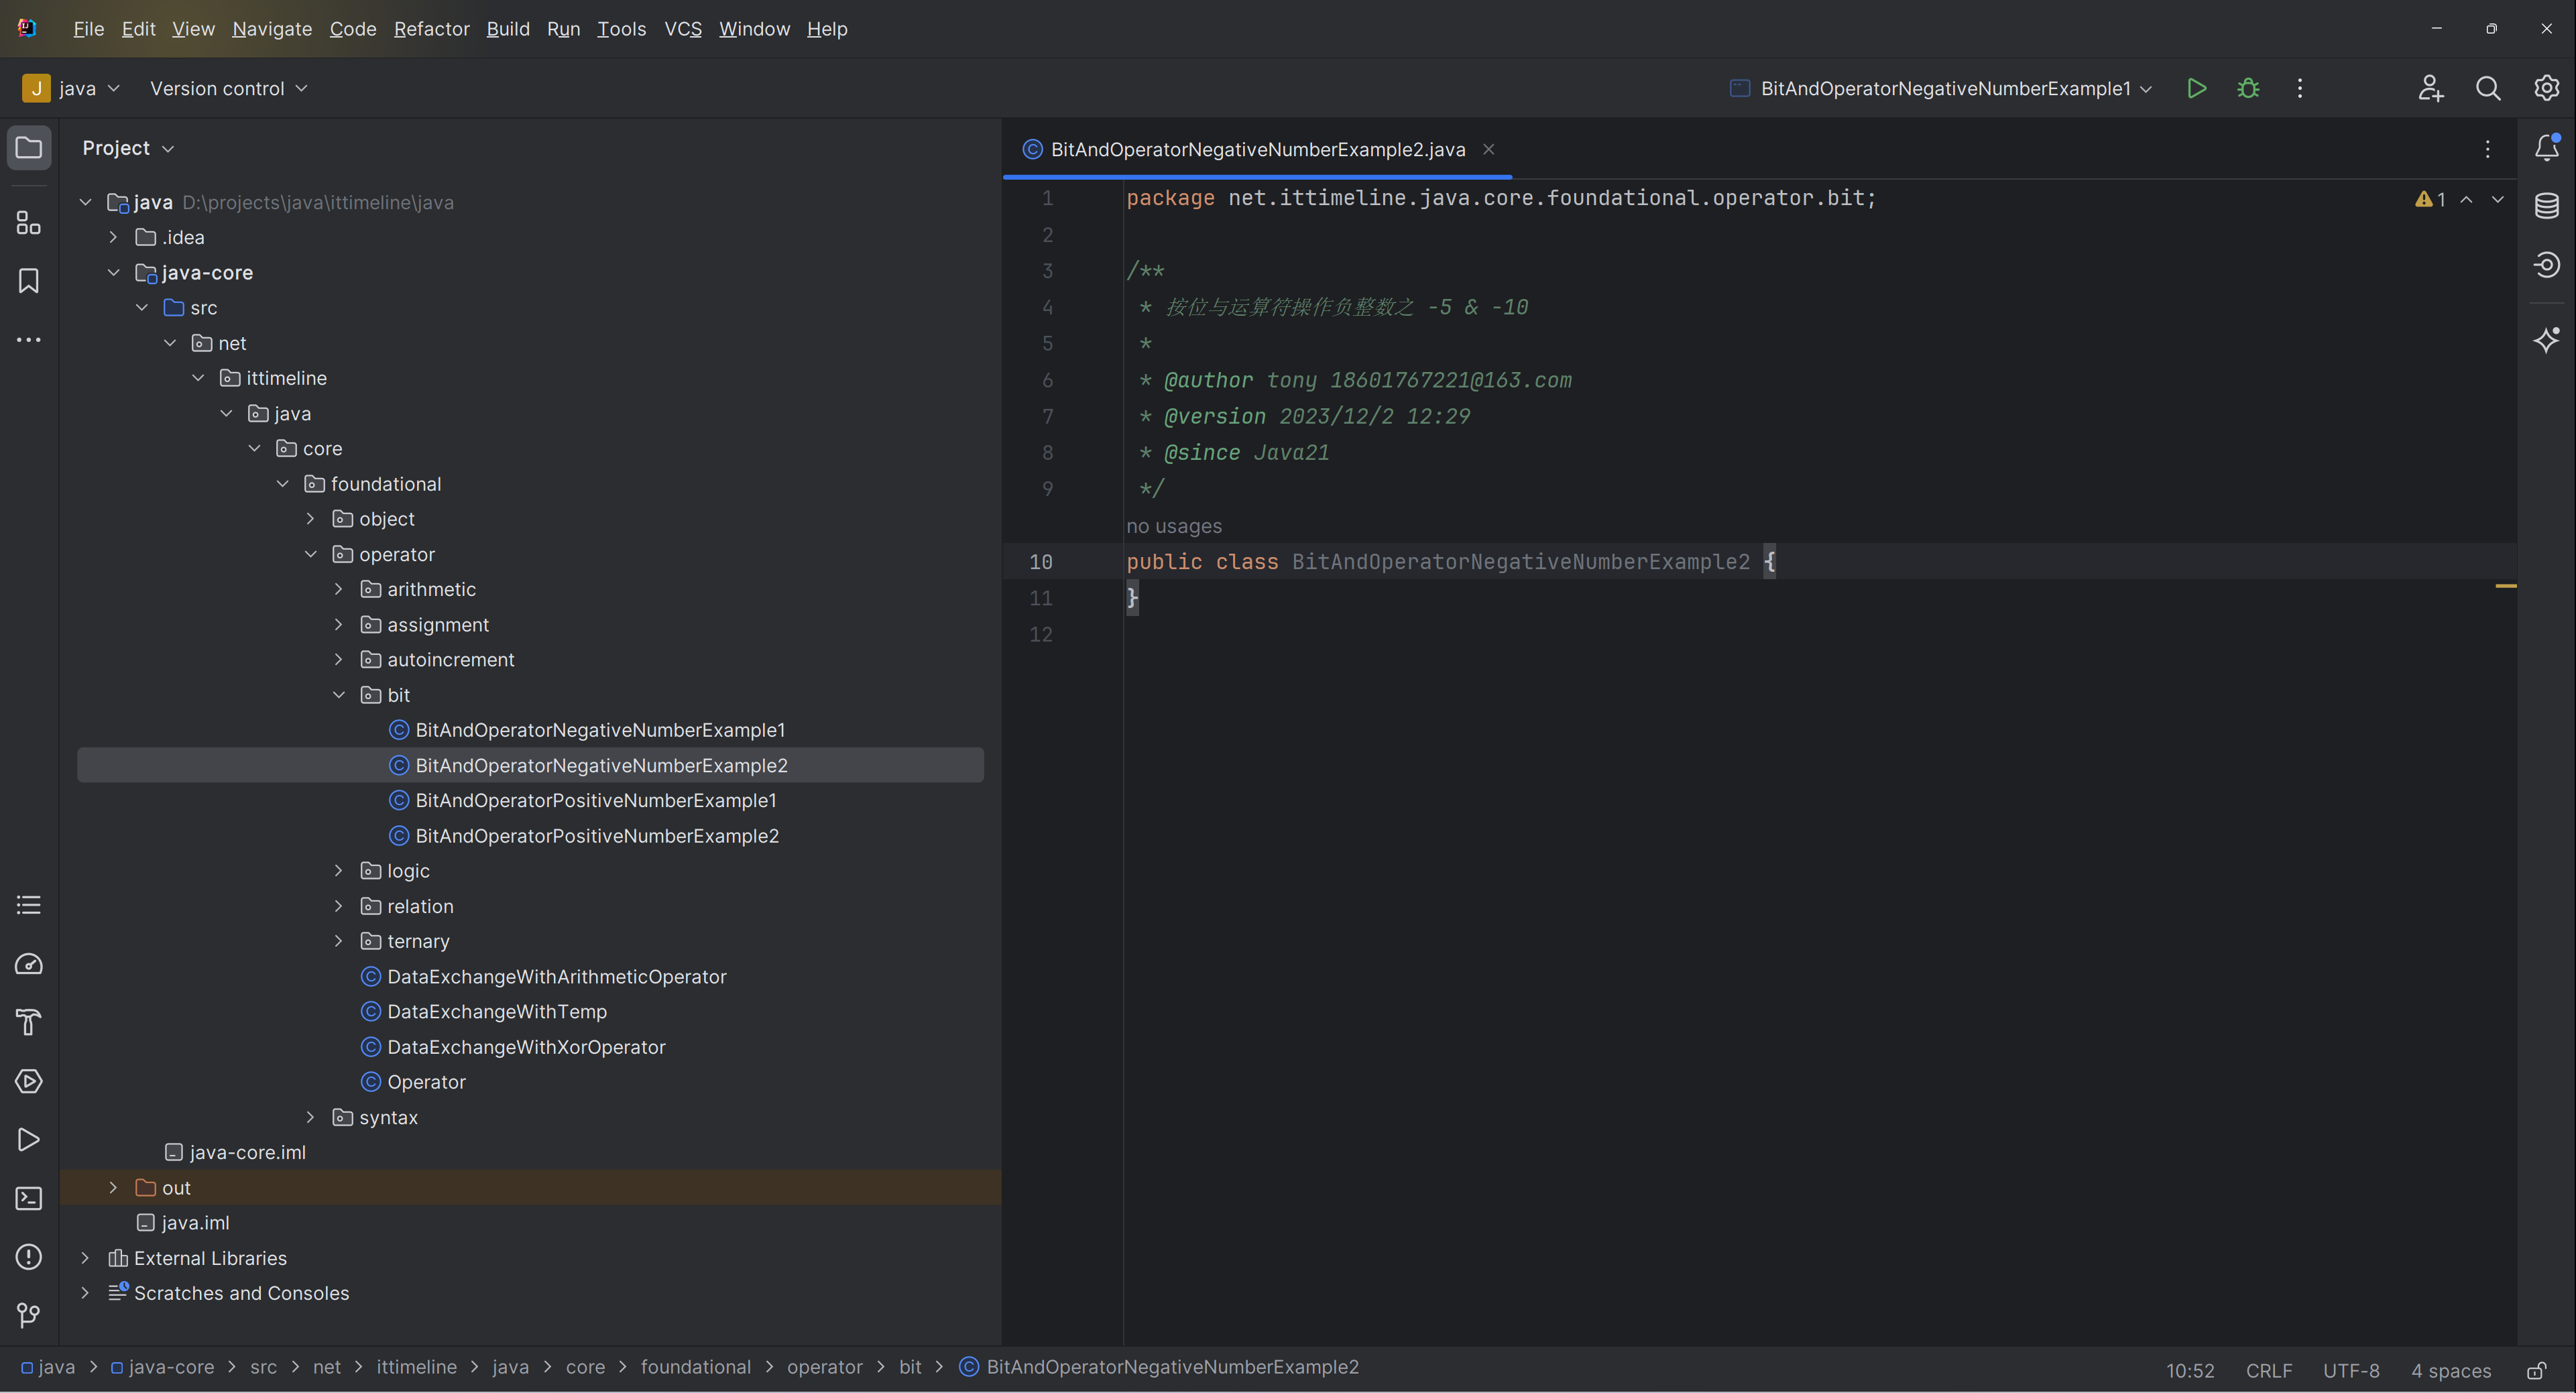The height and width of the screenshot is (1393, 2576).
Task: Open Project view mode dropdown
Action: tap(128, 148)
